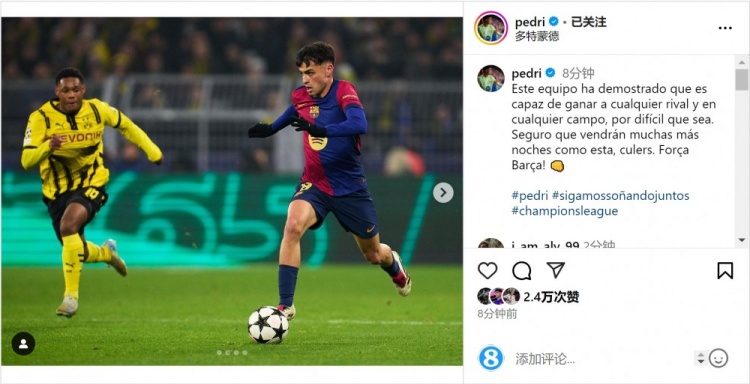
Task: Save post with bookmark icon
Action: [725, 271]
